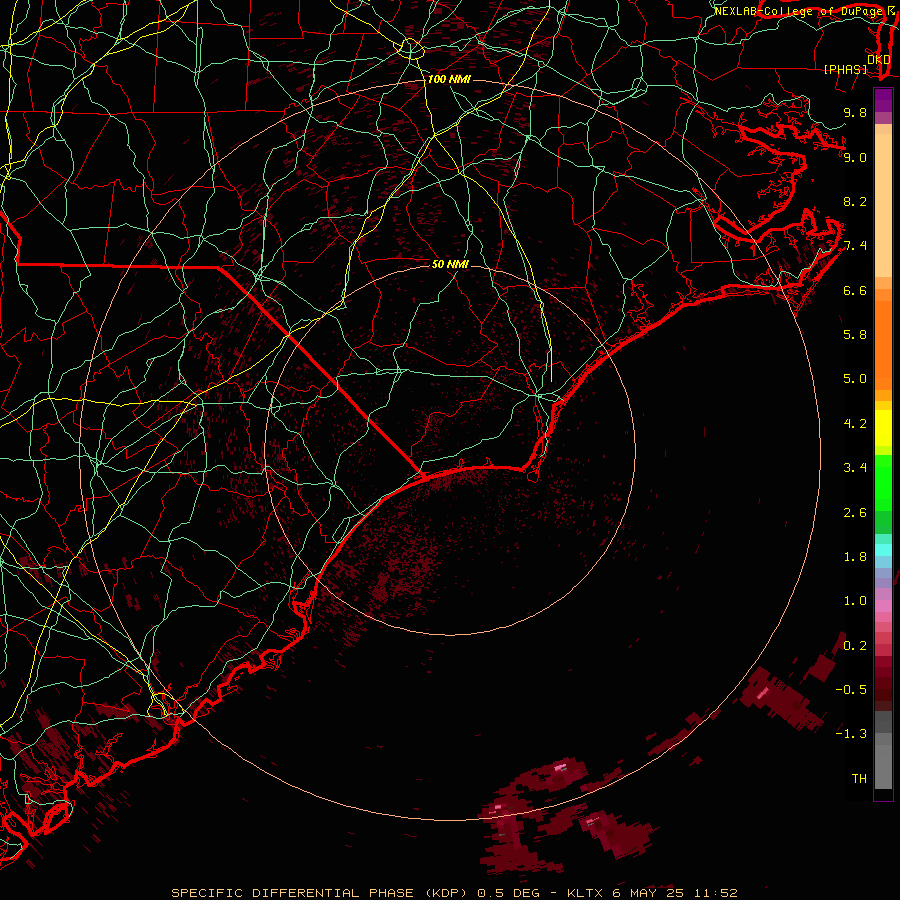Click the 7.4 value on color scale
This screenshot has height=900, width=900.
pos(855,246)
